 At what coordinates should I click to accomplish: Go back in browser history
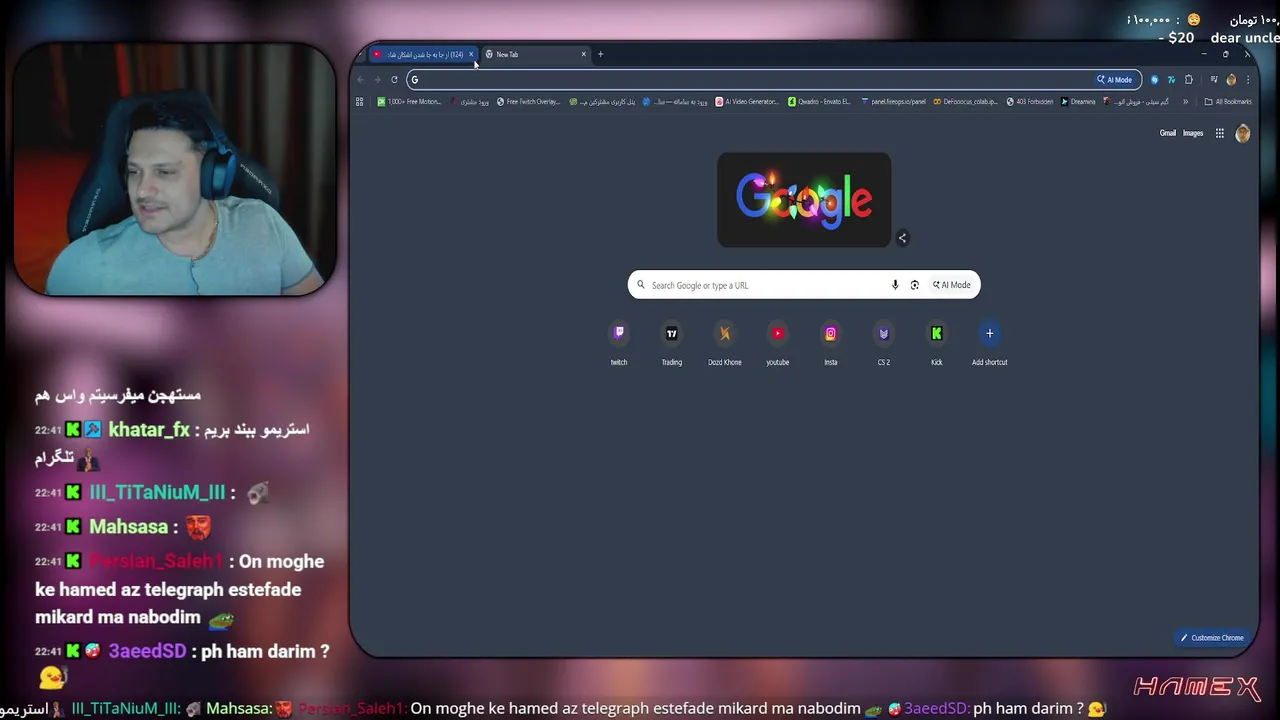pyautogui.click(x=361, y=80)
